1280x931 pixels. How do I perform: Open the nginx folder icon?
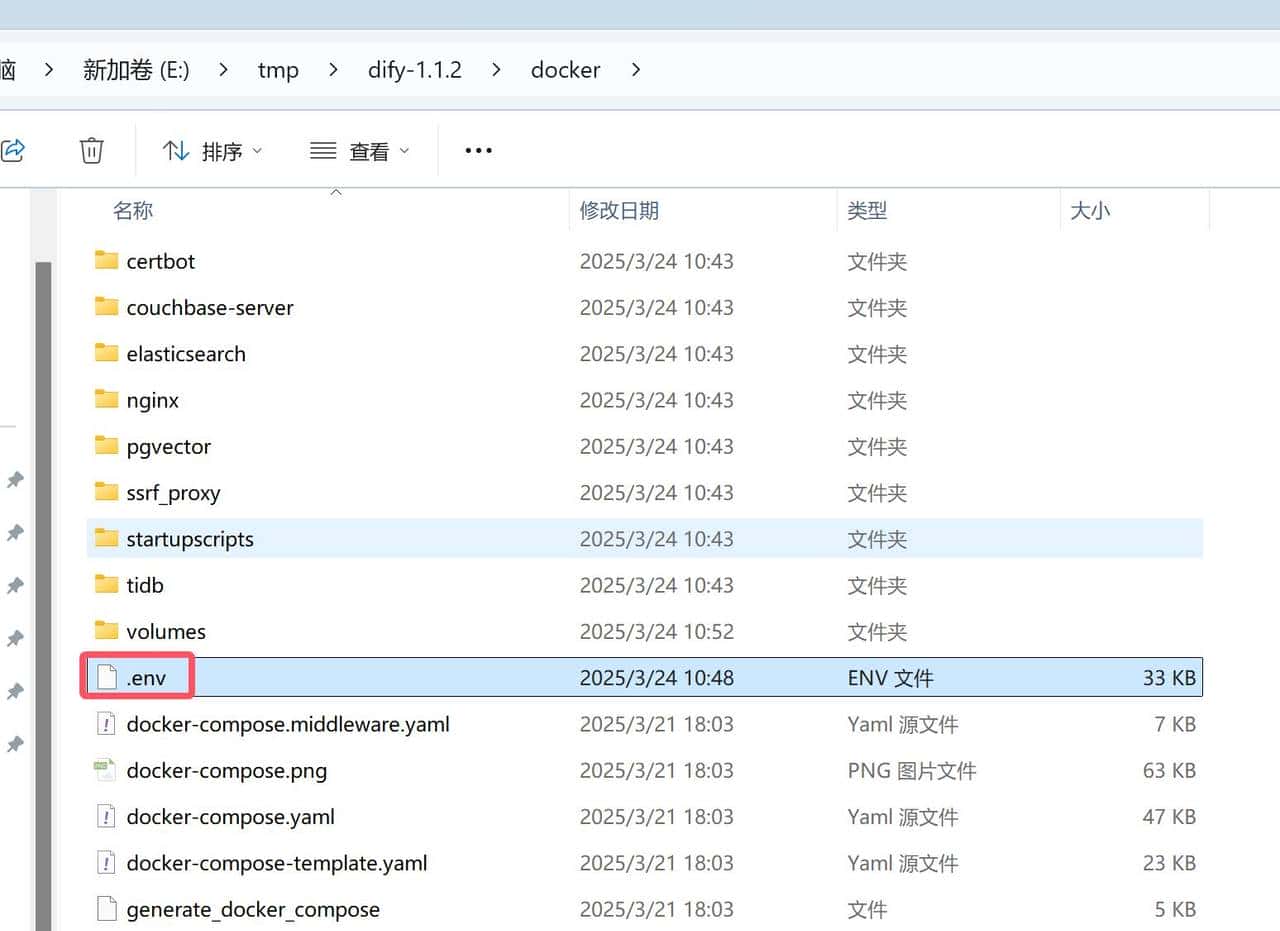[x=106, y=399]
